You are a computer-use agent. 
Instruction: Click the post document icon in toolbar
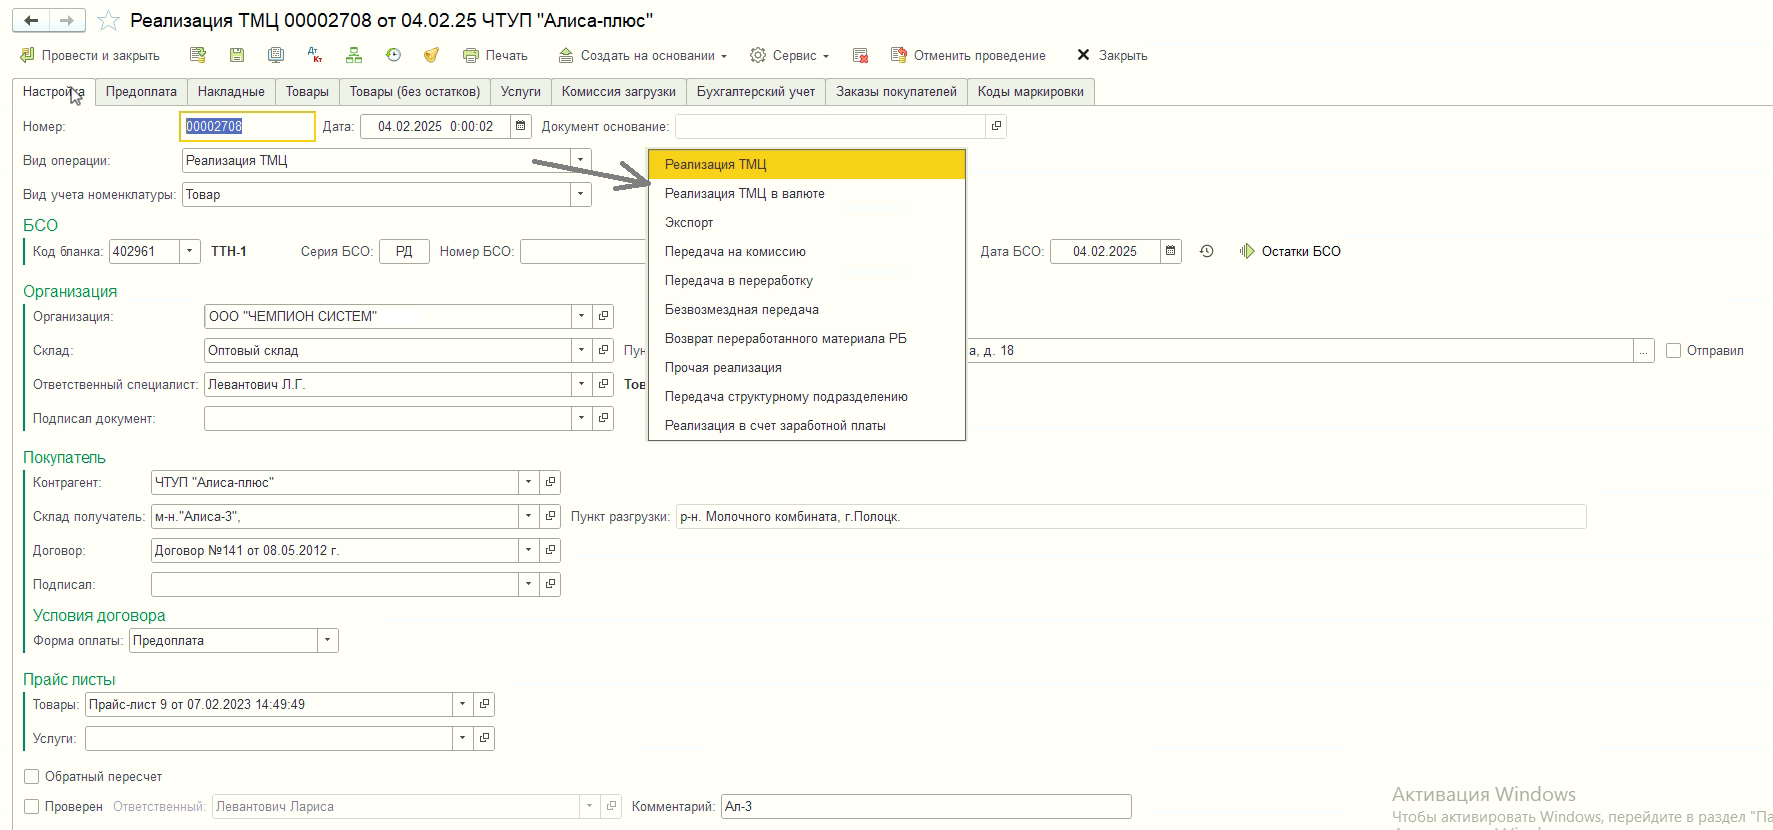click(198, 55)
